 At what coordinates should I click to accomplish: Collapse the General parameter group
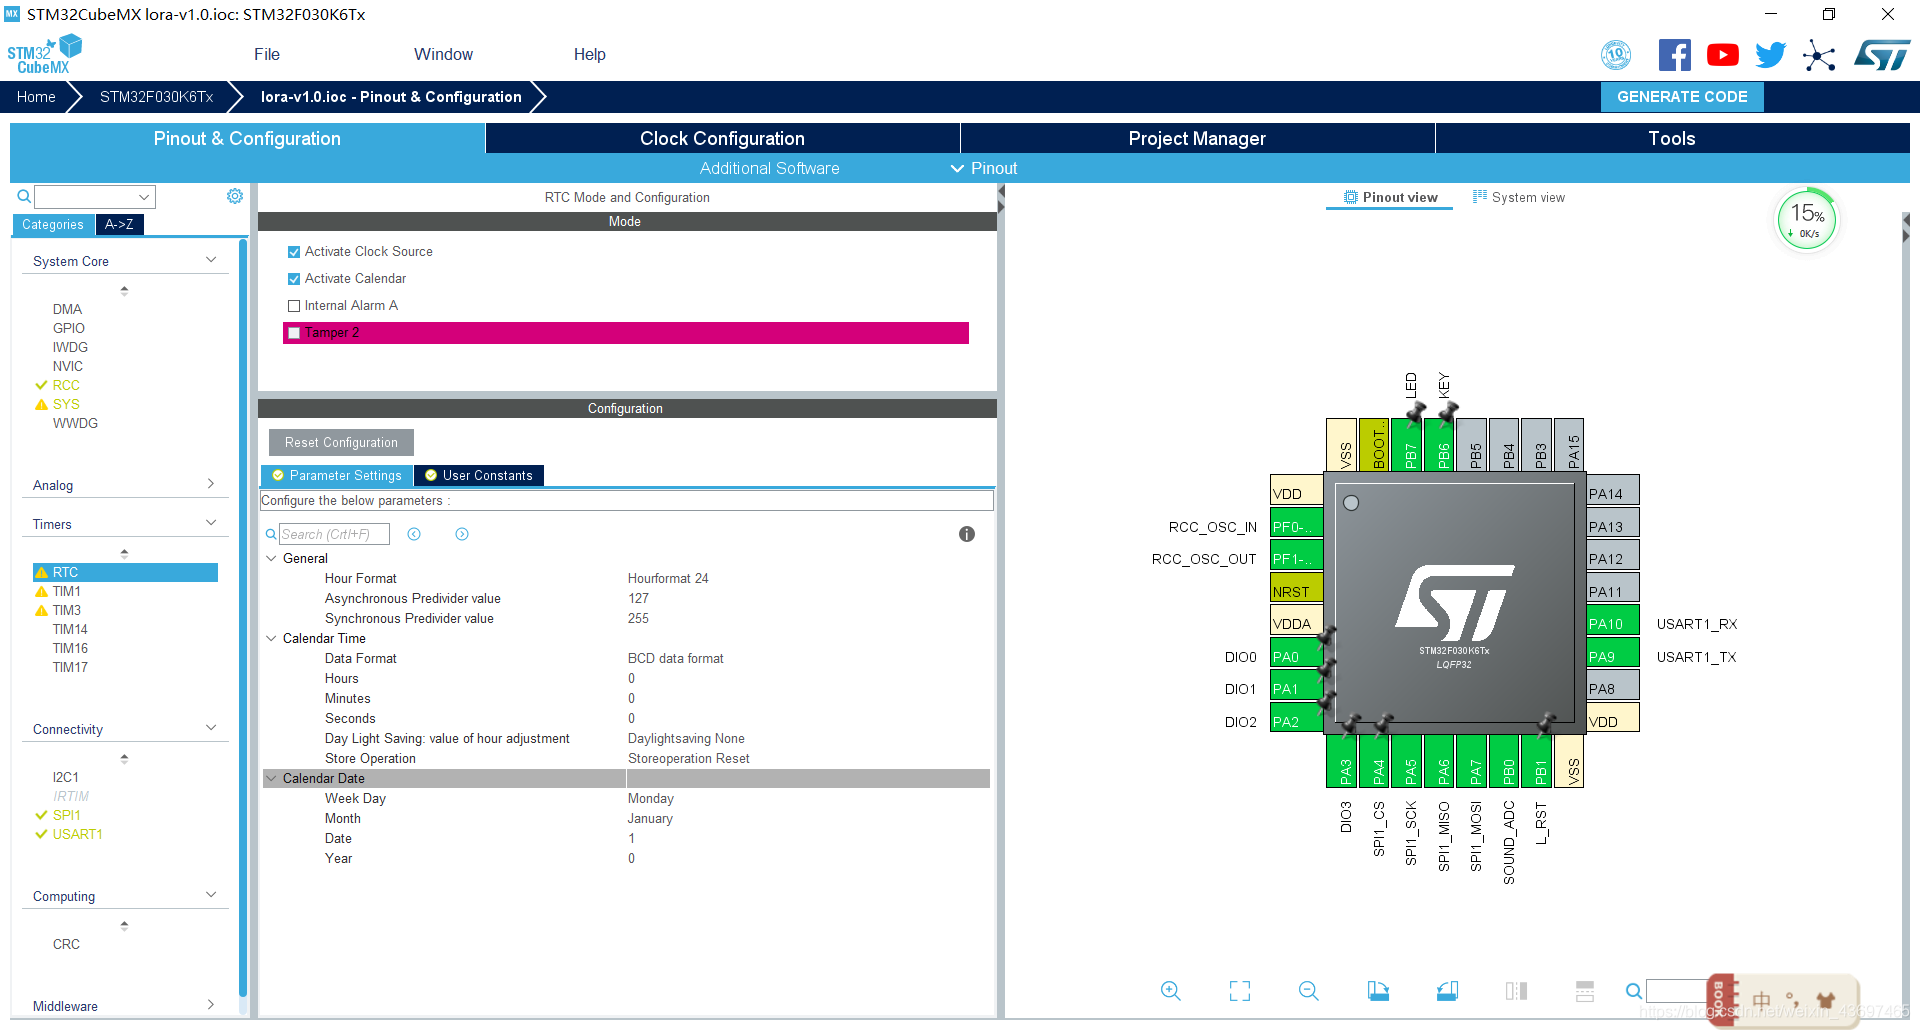271,558
